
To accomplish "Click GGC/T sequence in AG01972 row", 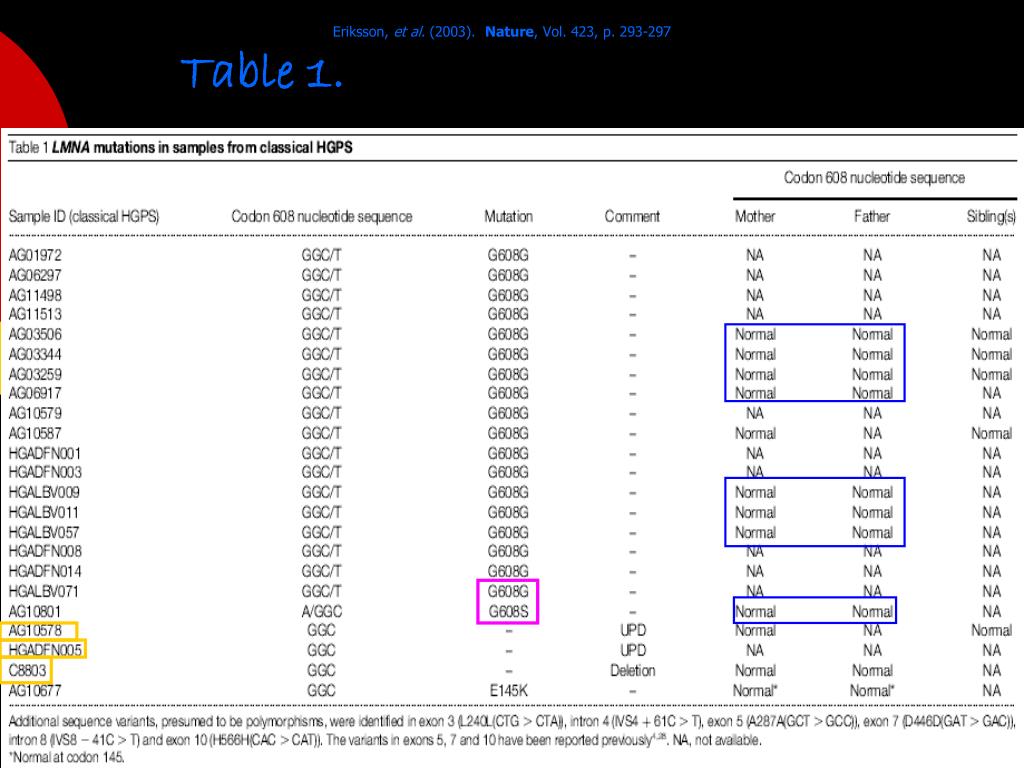I will click(321, 255).
